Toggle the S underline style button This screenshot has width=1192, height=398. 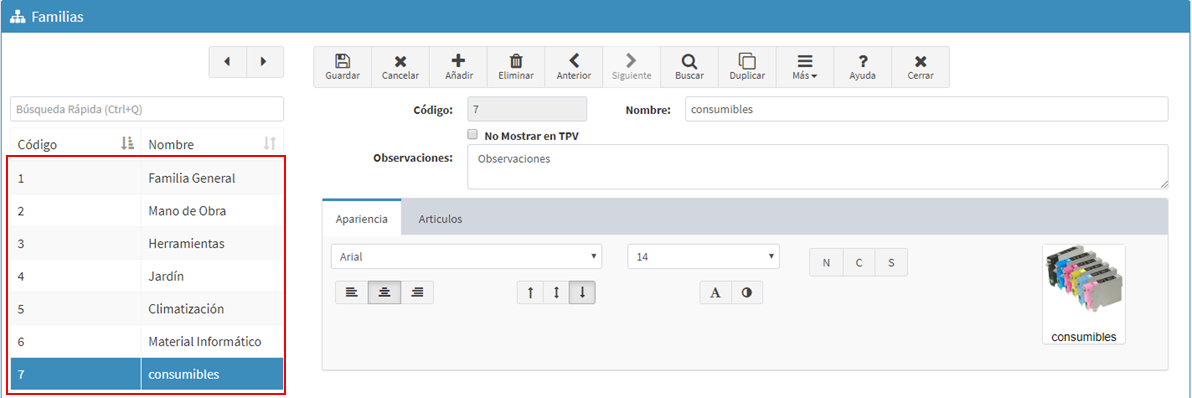pyautogui.click(x=892, y=262)
